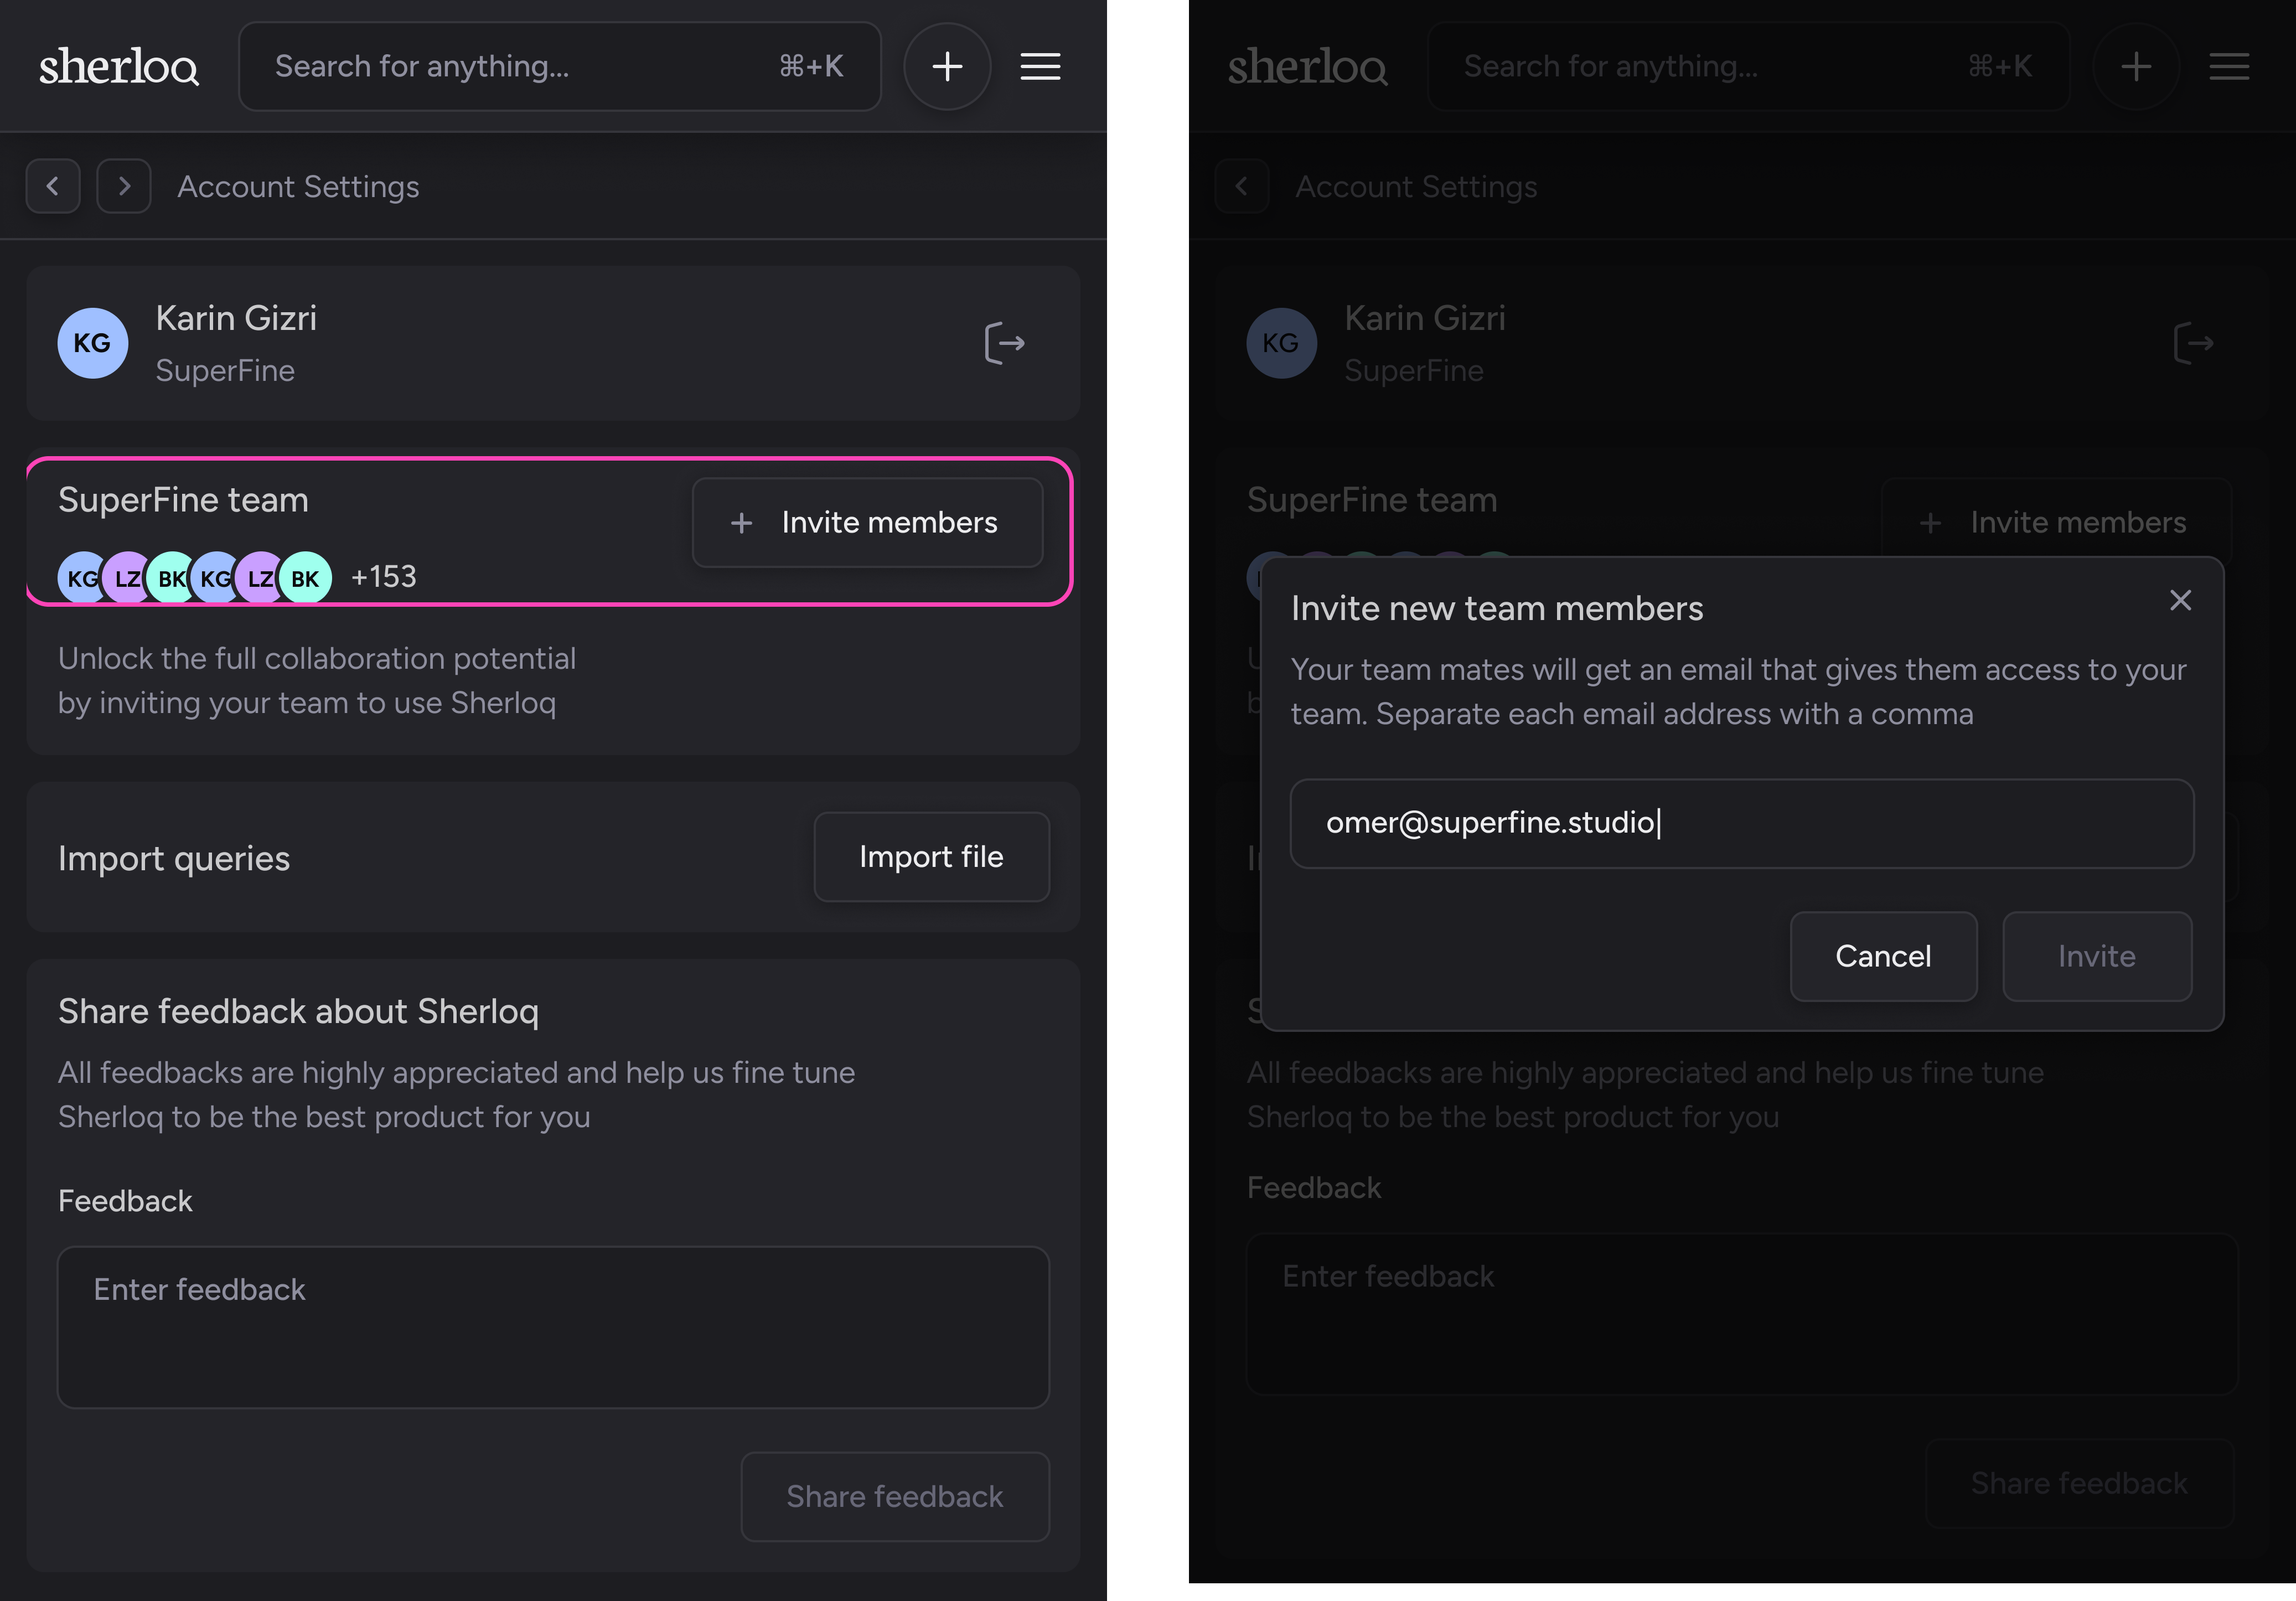Click the Enter feedback text area
Screen dimensions: 2296x1601
(x=552, y=1326)
